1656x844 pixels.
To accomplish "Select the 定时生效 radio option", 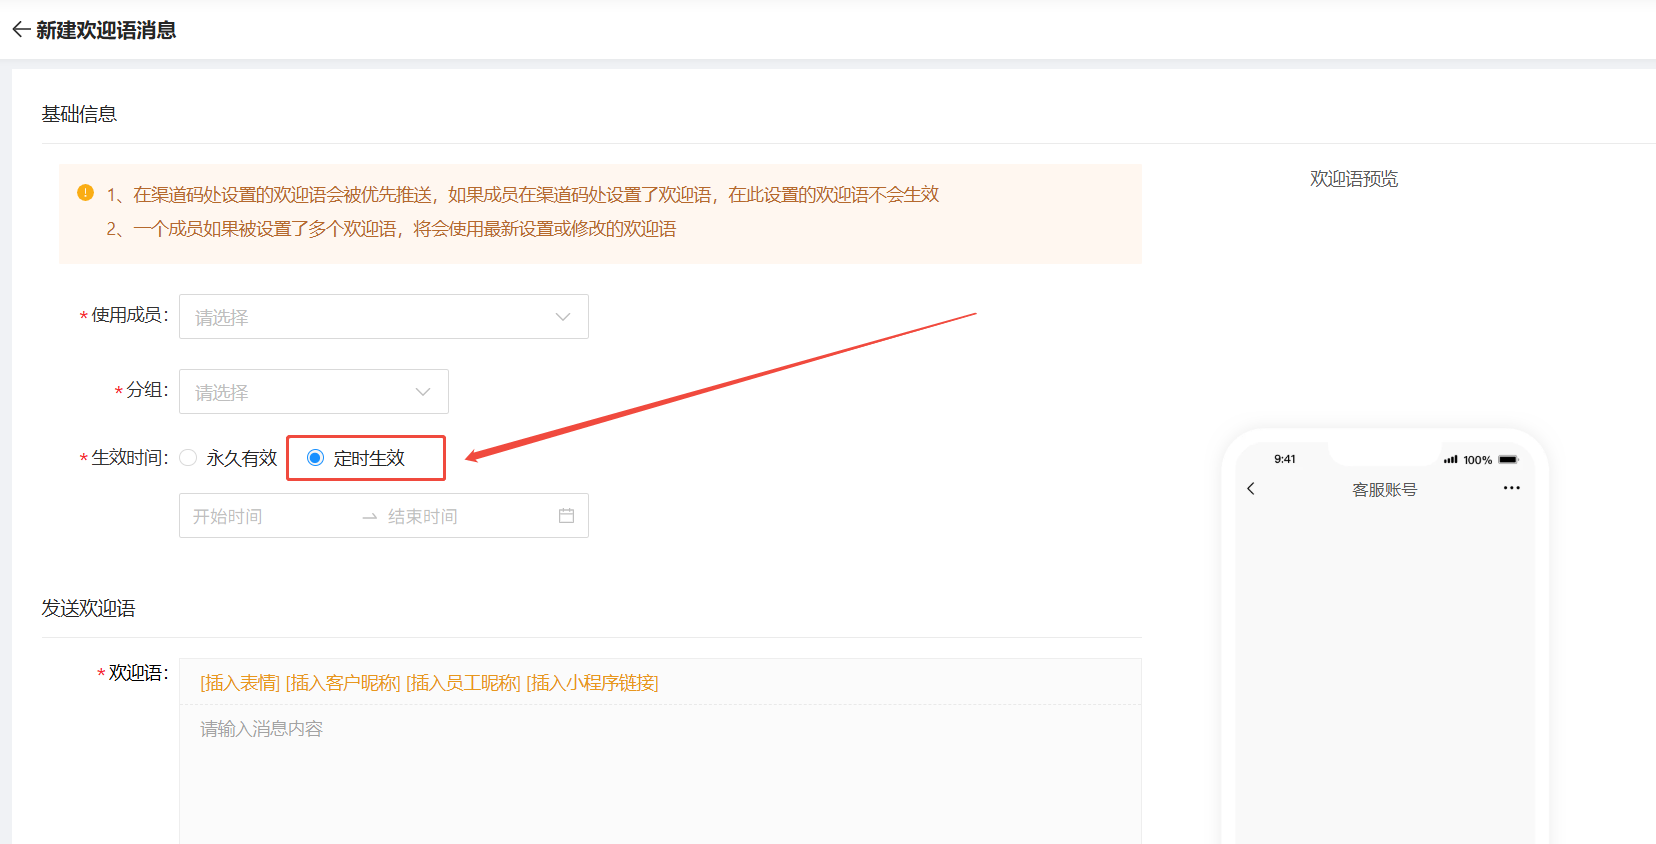I will [315, 458].
